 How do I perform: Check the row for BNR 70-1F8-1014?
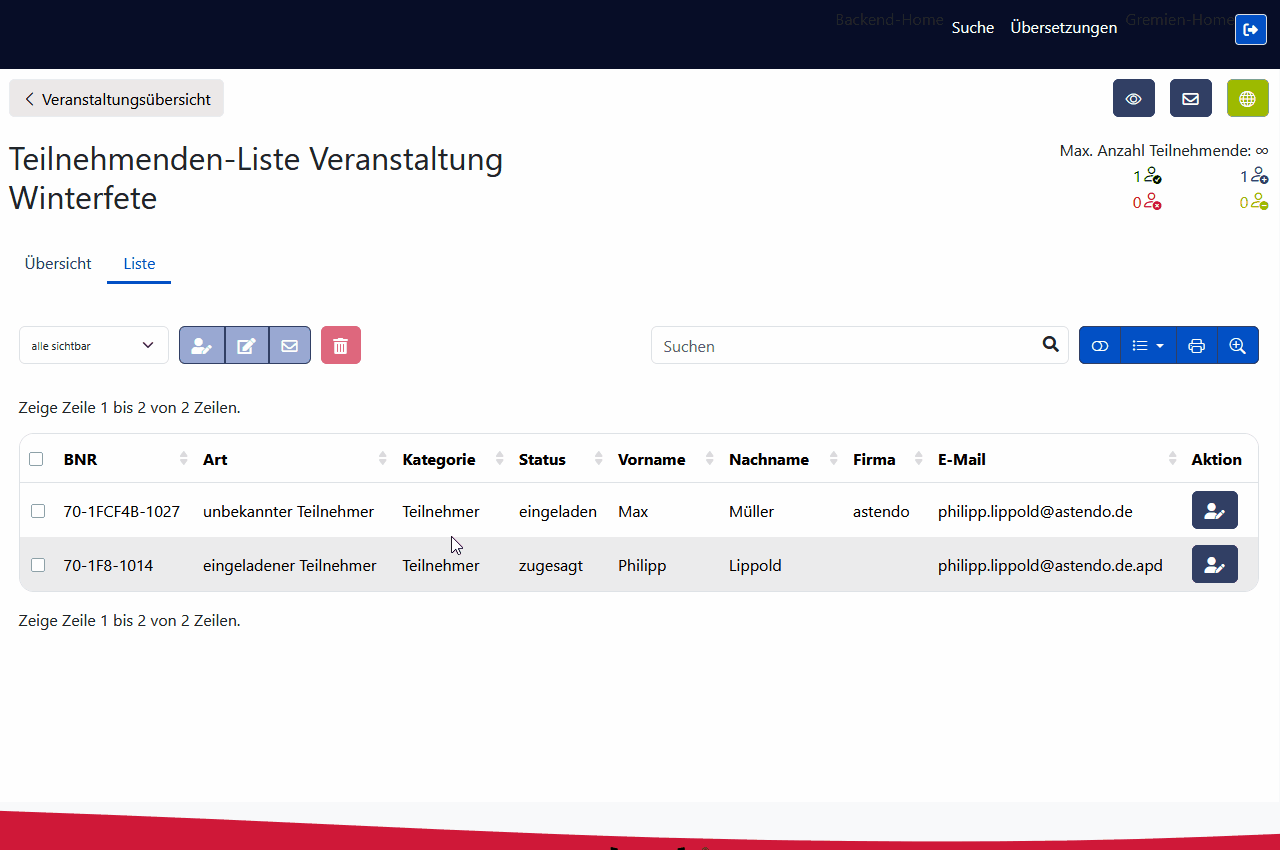coord(38,565)
